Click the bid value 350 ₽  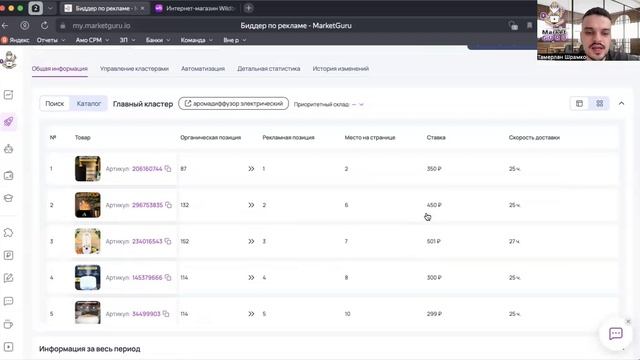(x=434, y=169)
